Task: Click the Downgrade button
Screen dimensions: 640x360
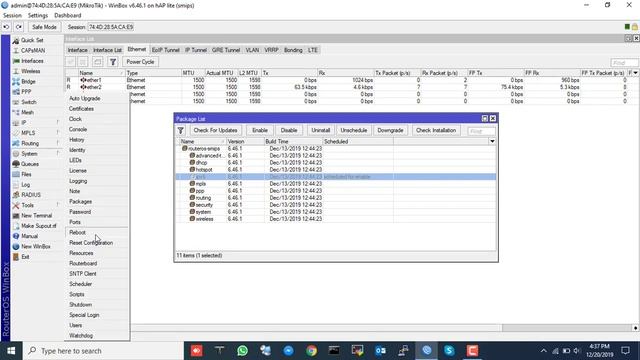Action: pyautogui.click(x=390, y=130)
